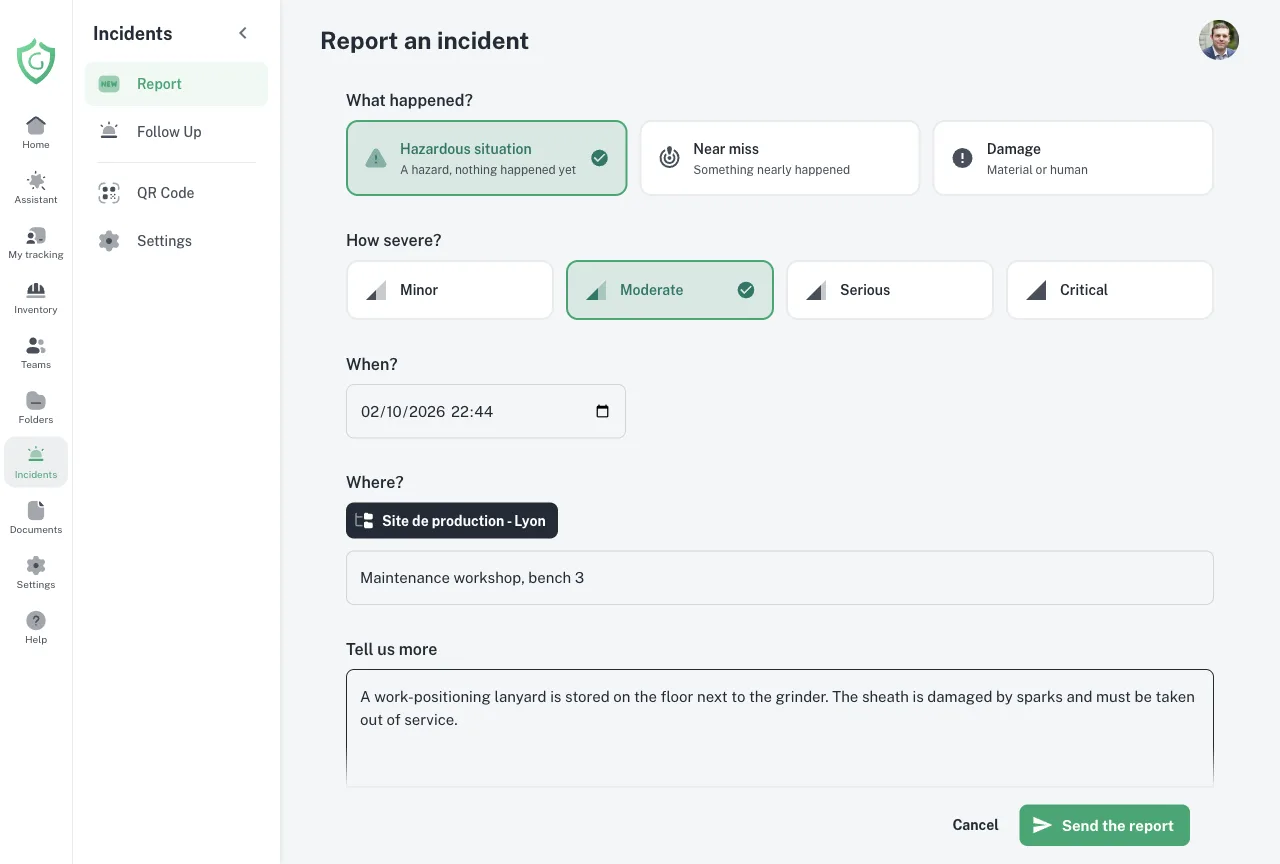The image size is (1280, 864).
Task: Click the Tell us more description textarea
Action: pyautogui.click(x=780, y=728)
